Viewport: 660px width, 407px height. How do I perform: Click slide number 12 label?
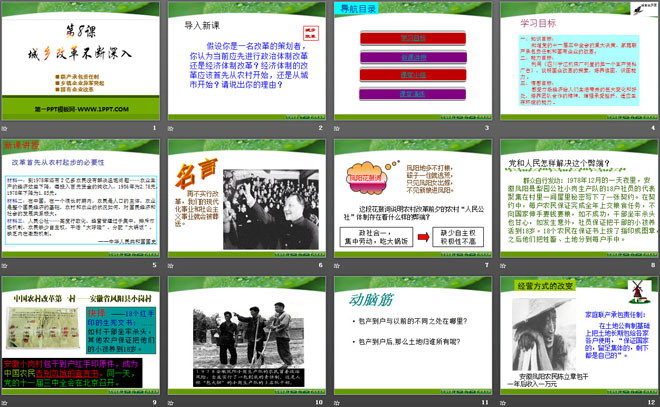pos(652,403)
